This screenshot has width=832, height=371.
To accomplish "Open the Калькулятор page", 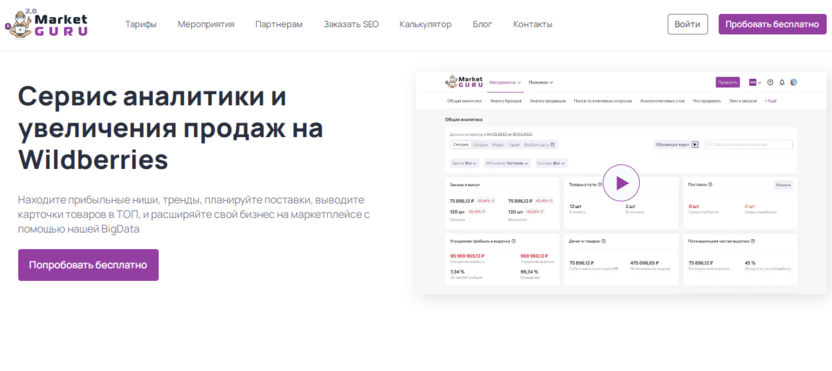I will [x=426, y=24].
